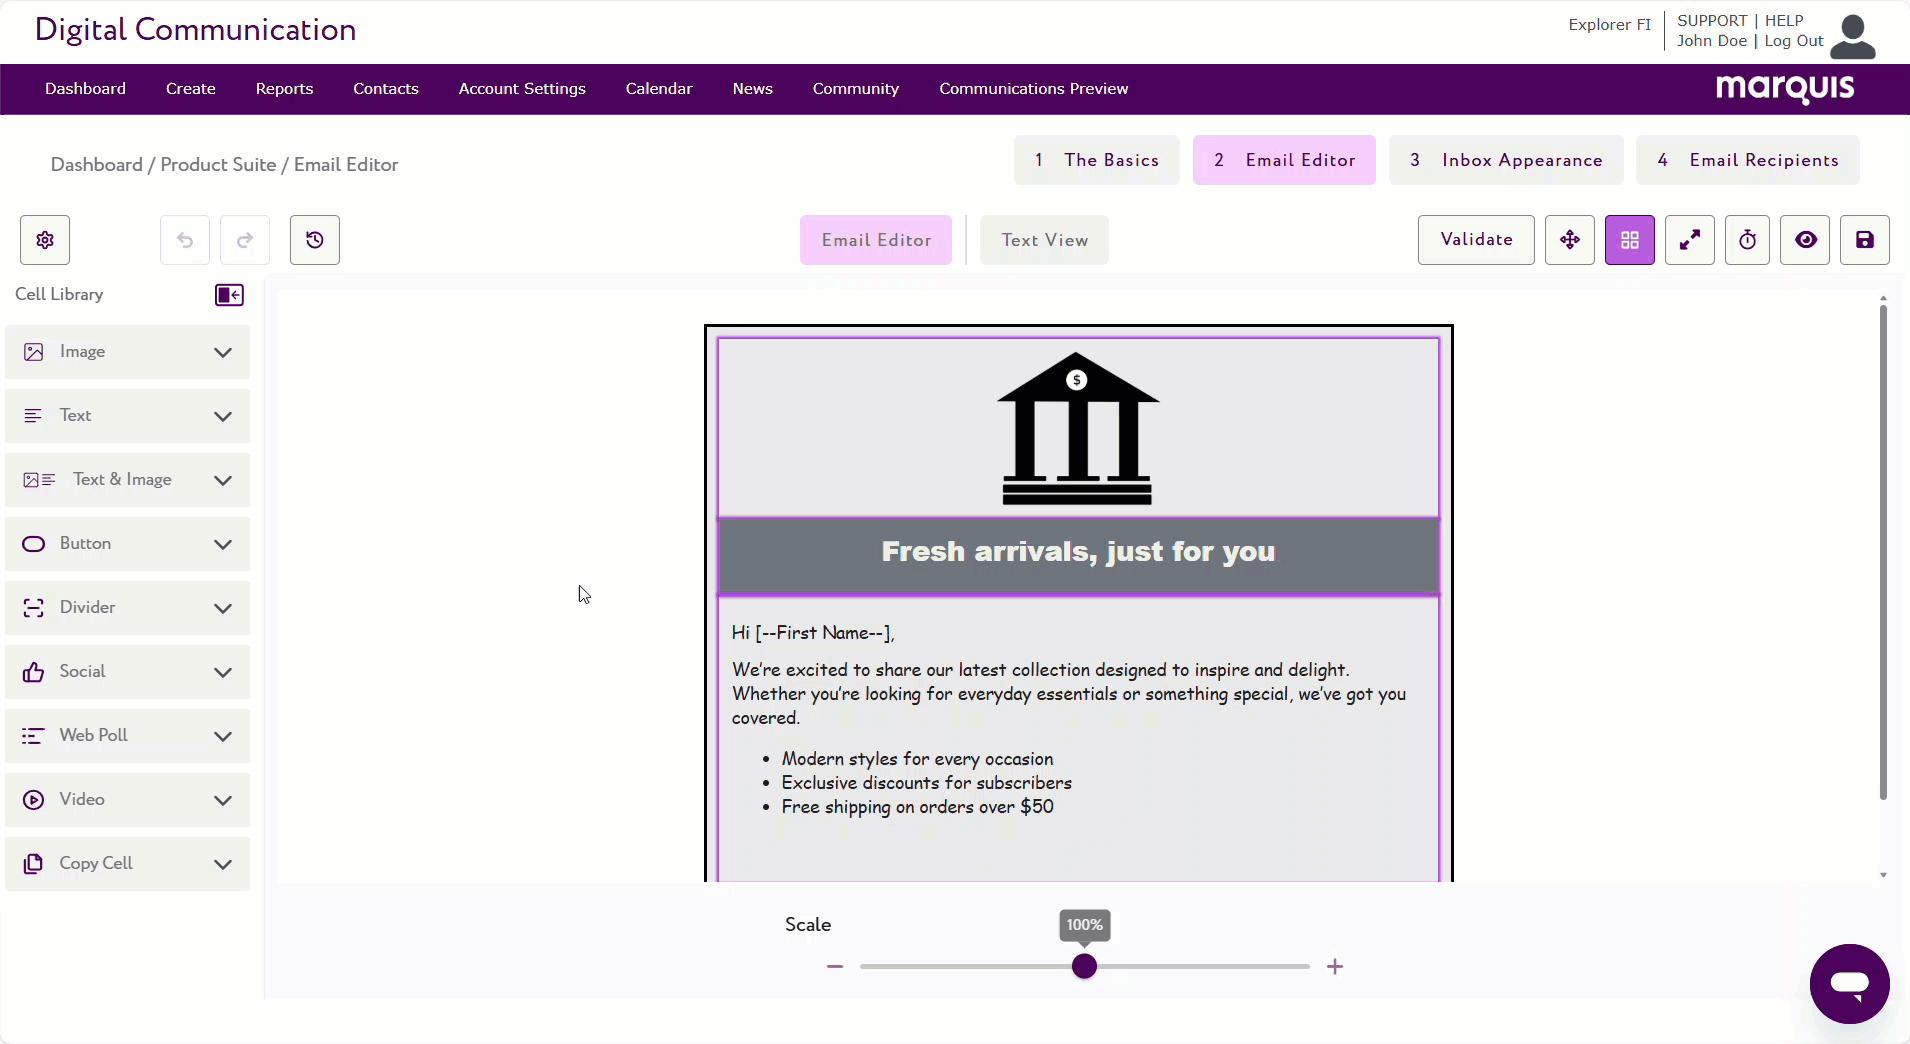Click the Scale slider handle

pyautogui.click(x=1084, y=966)
